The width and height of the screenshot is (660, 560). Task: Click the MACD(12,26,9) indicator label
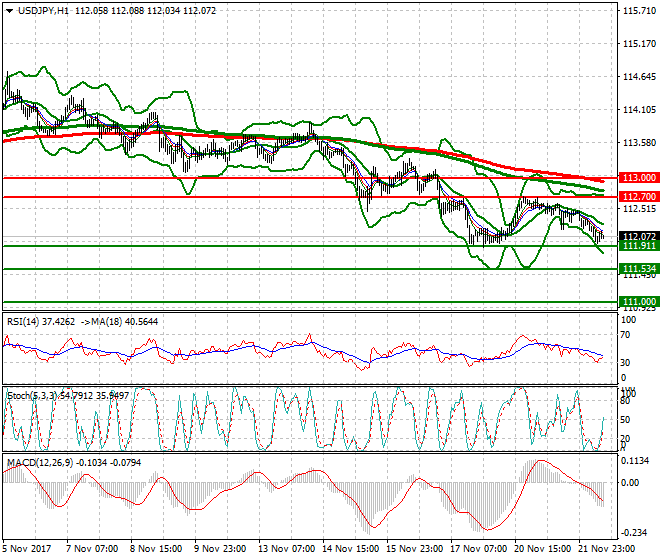tap(40, 463)
